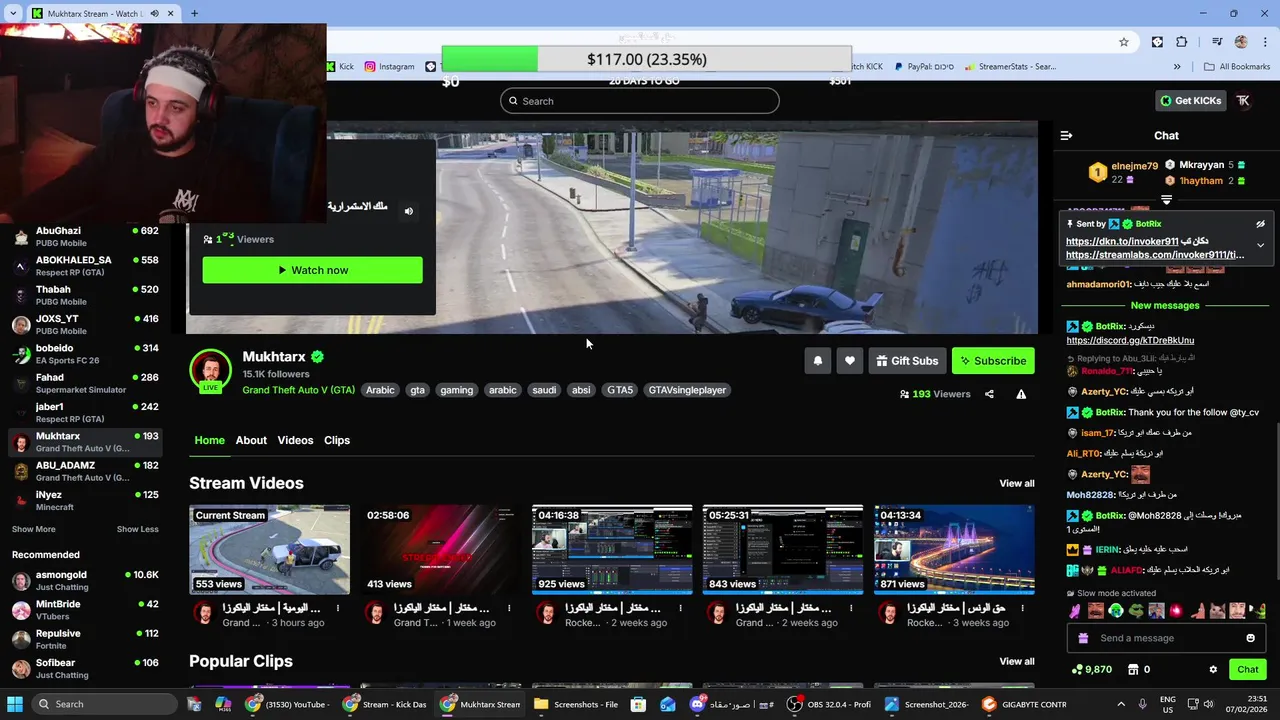The height and width of the screenshot is (720, 1280).
Task: View all Stream Videos
Action: click(x=1017, y=483)
